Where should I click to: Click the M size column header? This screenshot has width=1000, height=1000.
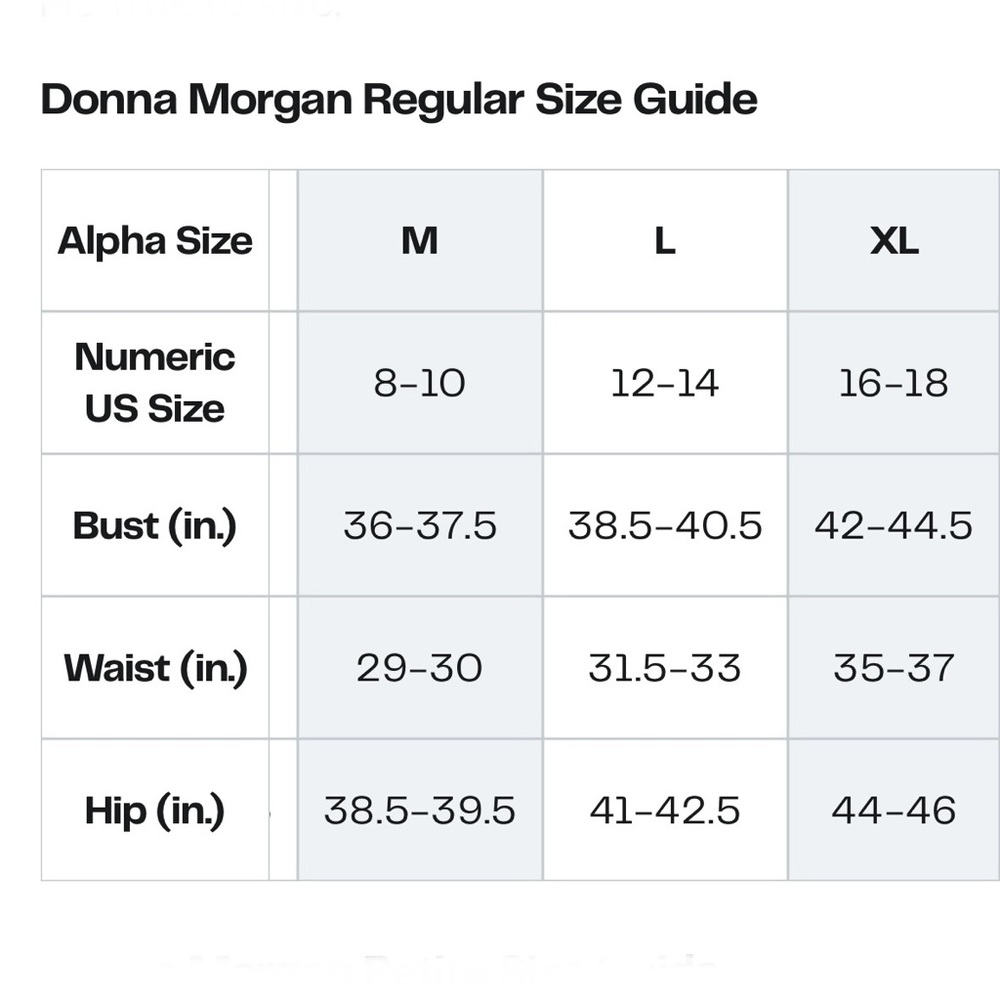coord(420,240)
